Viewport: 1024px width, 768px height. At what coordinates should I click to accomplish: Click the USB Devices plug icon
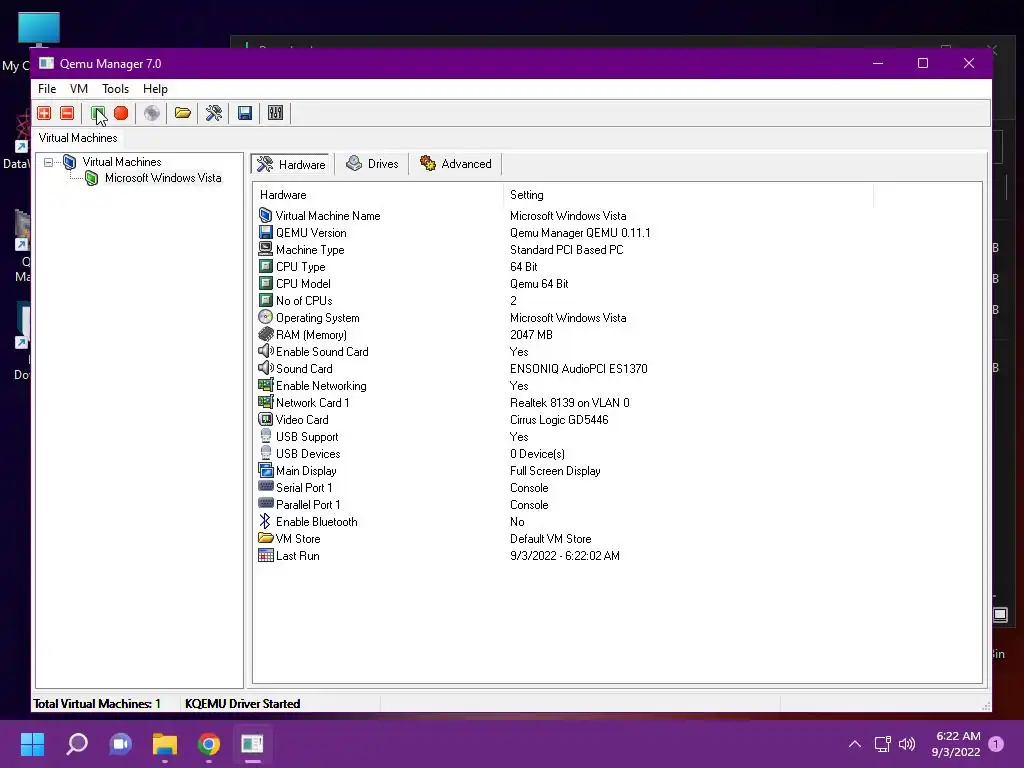(265, 453)
